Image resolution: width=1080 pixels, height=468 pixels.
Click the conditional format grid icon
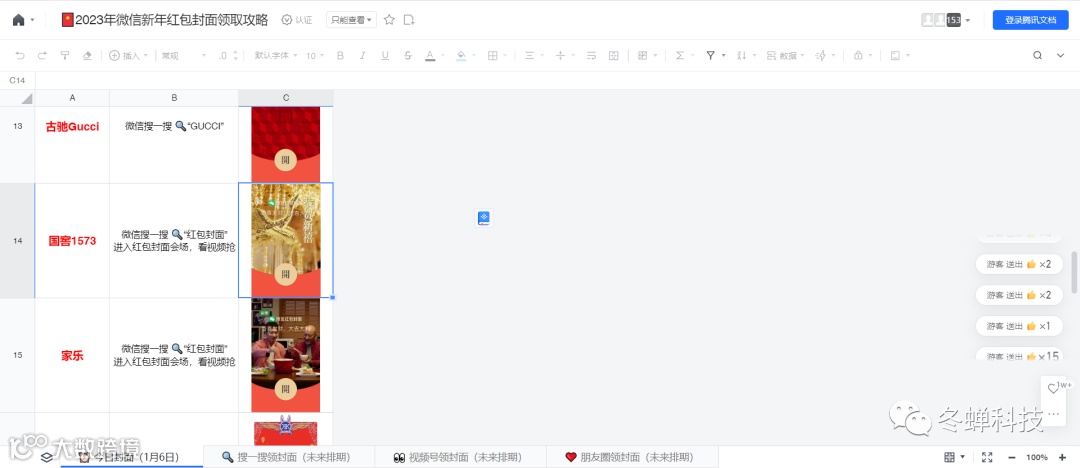643,56
